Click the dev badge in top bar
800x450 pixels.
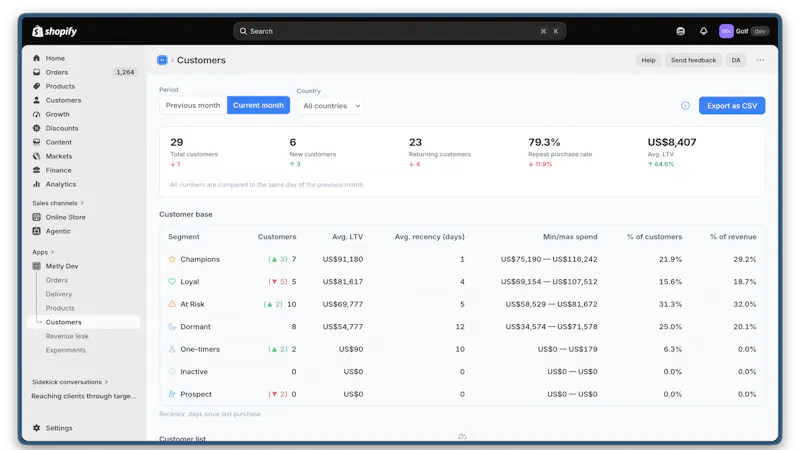(760, 31)
